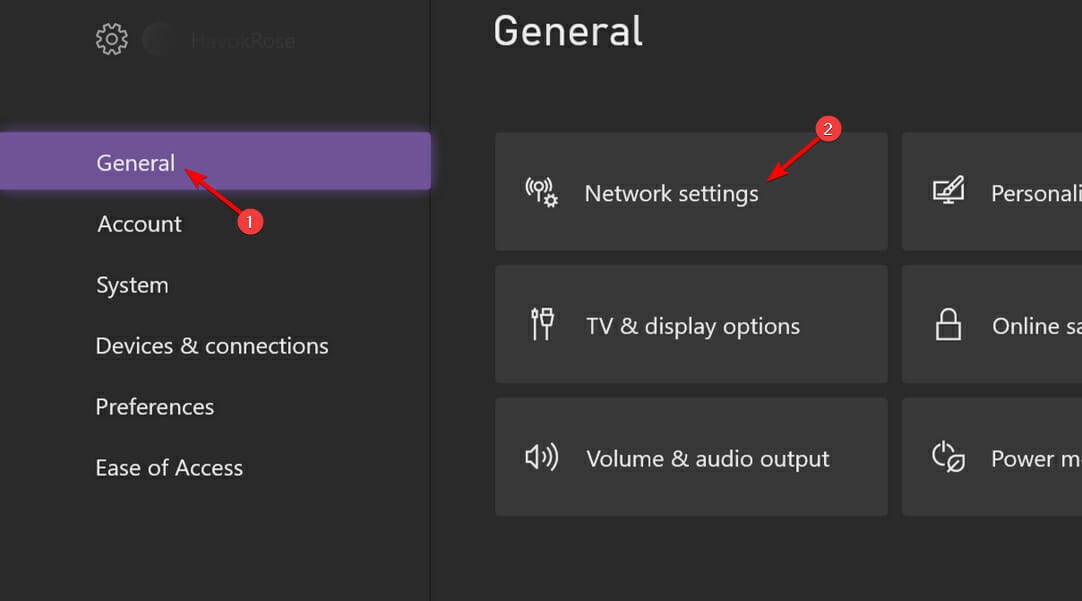Click the personalization monitor-pen icon
1082x601 pixels.
click(x=949, y=190)
